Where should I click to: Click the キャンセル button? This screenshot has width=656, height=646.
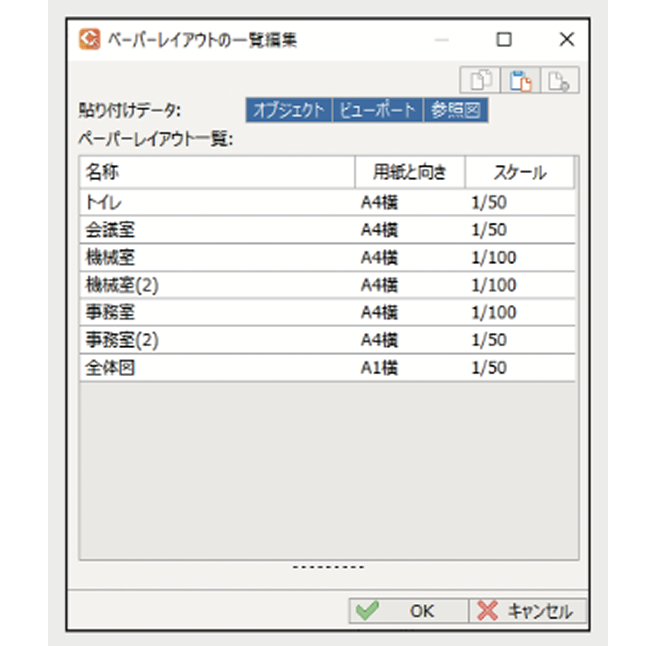[528, 611]
